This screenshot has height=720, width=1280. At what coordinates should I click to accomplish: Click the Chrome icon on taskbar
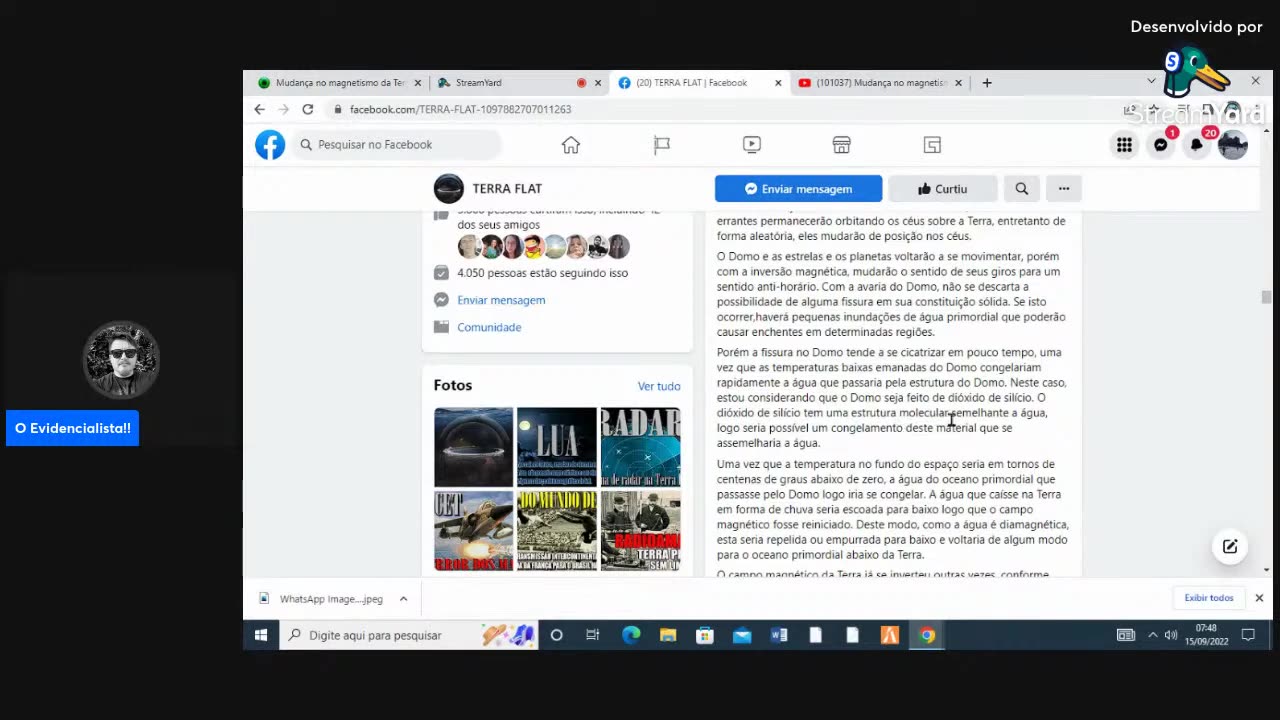point(927,635)
